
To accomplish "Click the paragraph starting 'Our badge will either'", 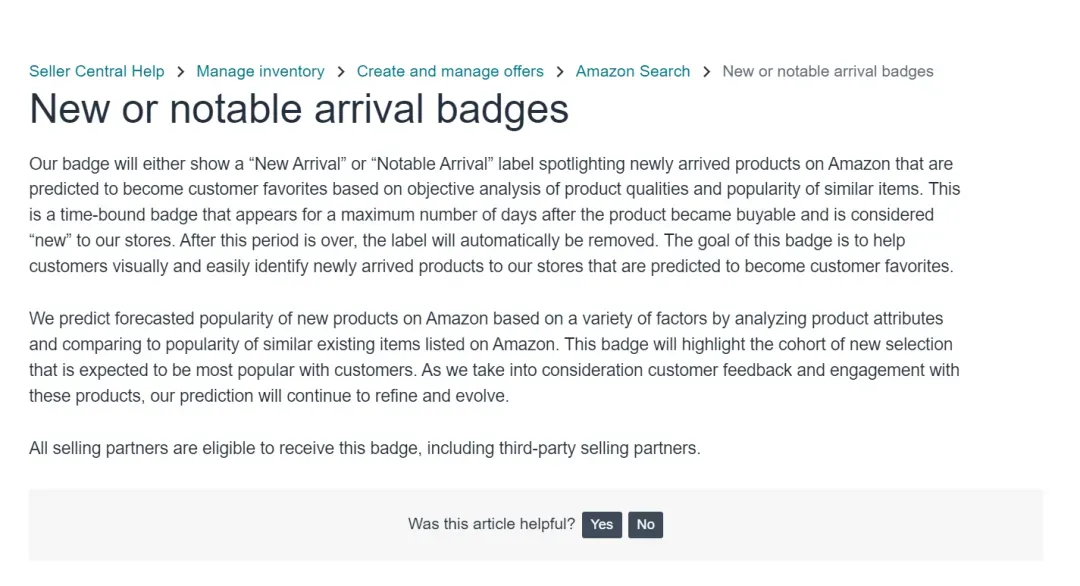I will [x=490, y=215].
